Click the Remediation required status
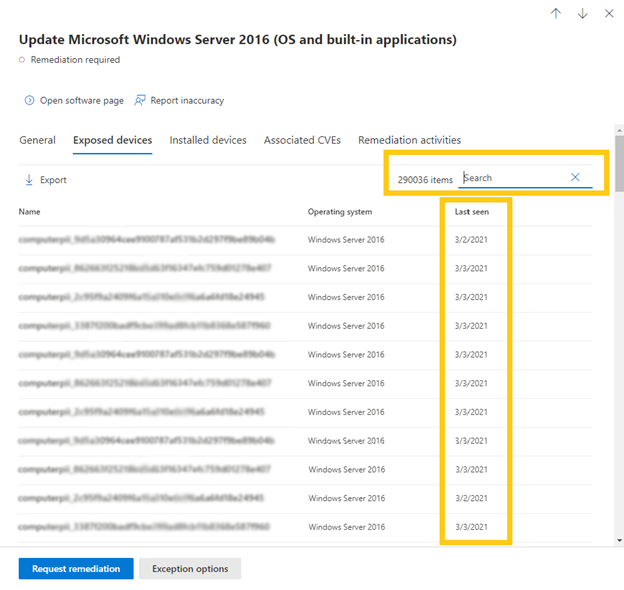624x590 pixels. 75,60
